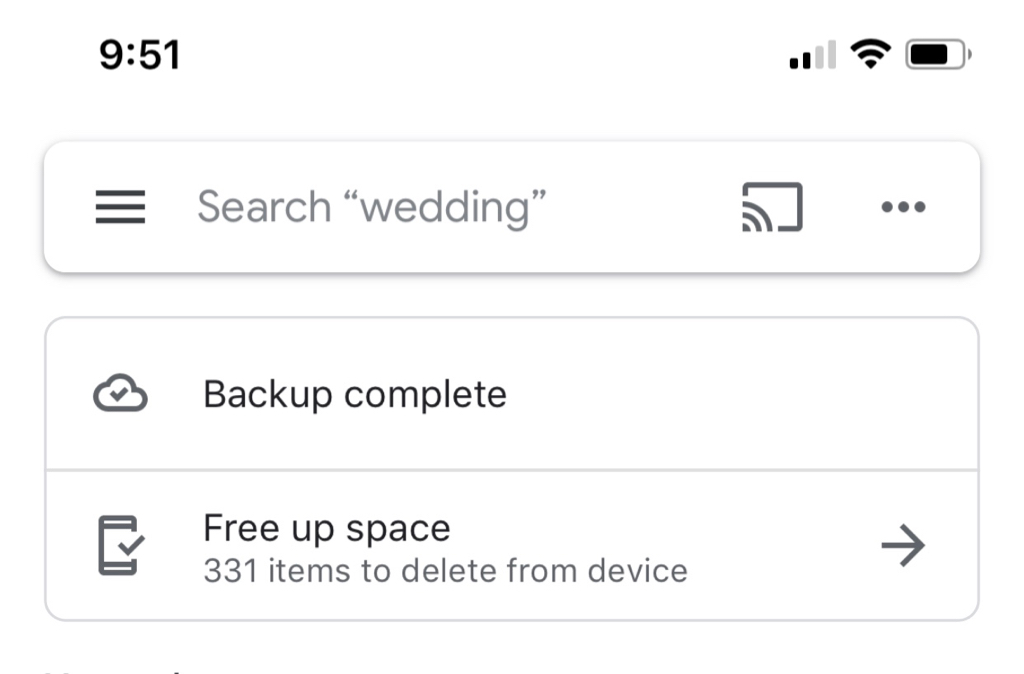Image resolution: width=1024 pixels, height=674 pixels.
Task: Tap "331 items to delete from device" text
Action: [445, 571]
